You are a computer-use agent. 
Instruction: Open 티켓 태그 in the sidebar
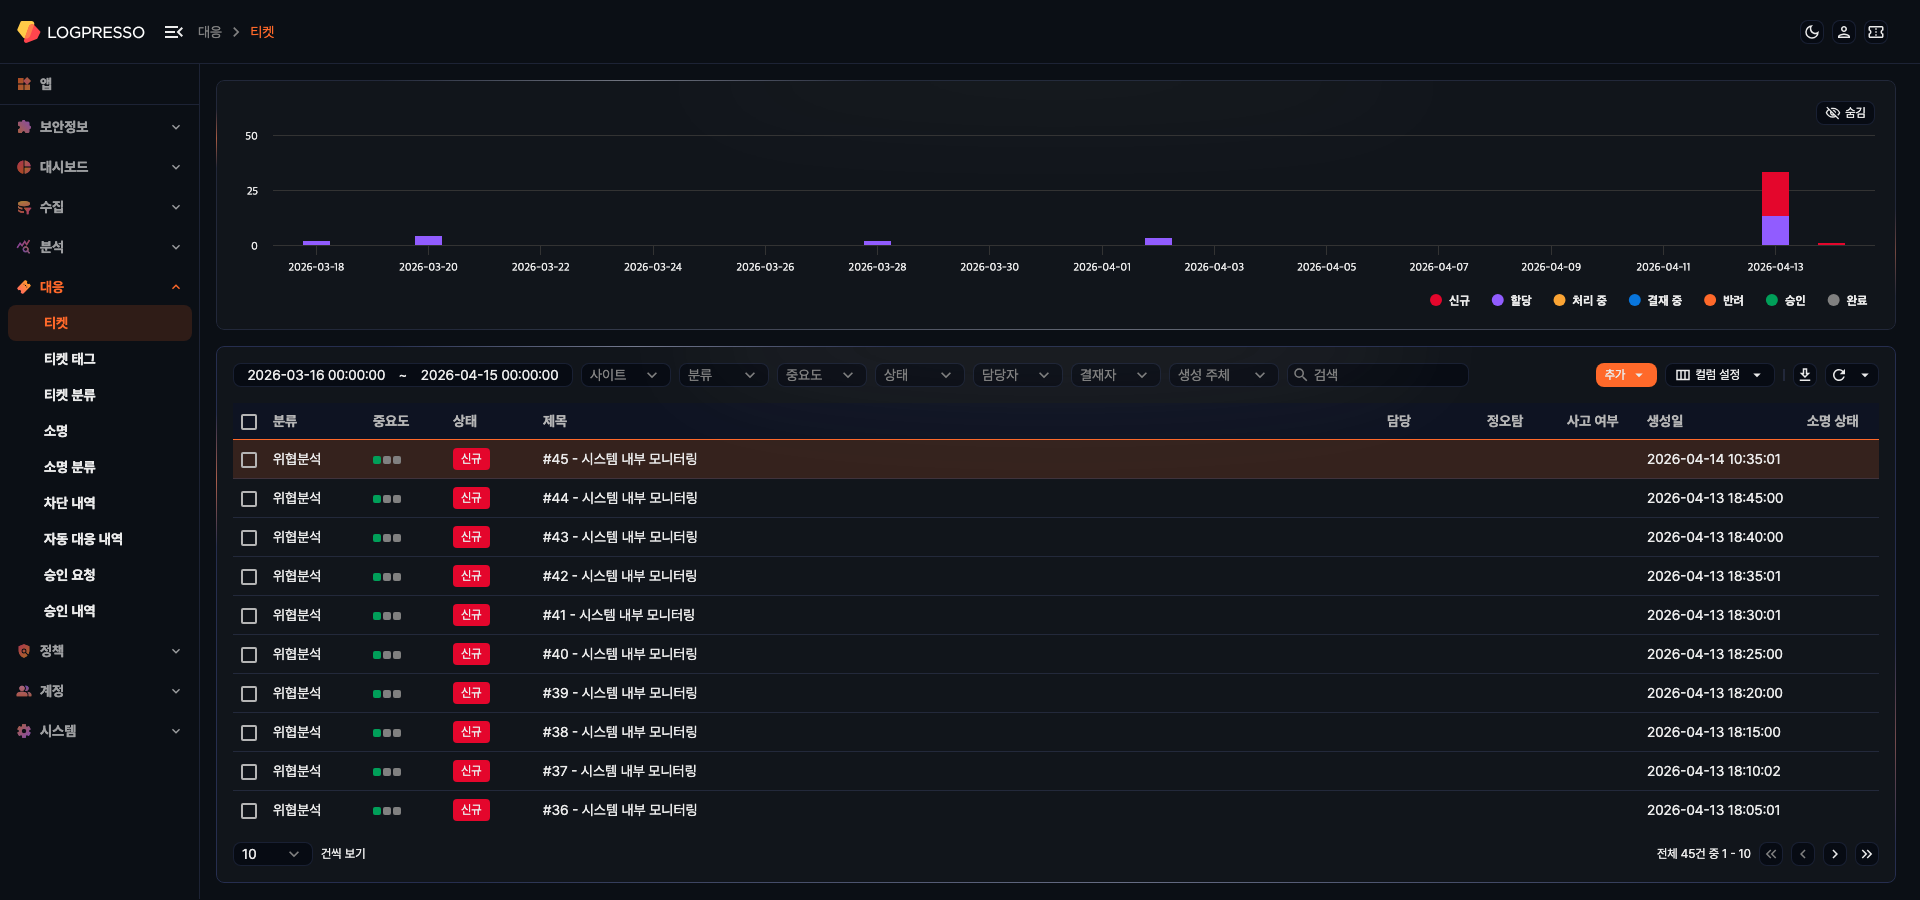click(70, 359)
